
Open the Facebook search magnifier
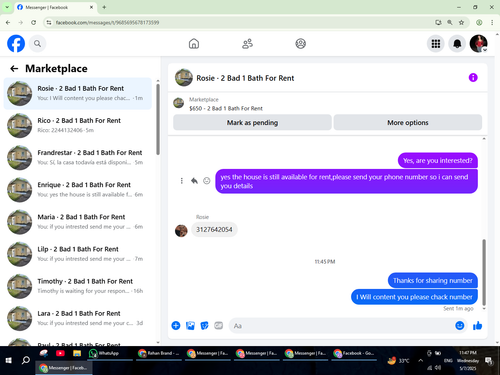[x=37, y=44]
